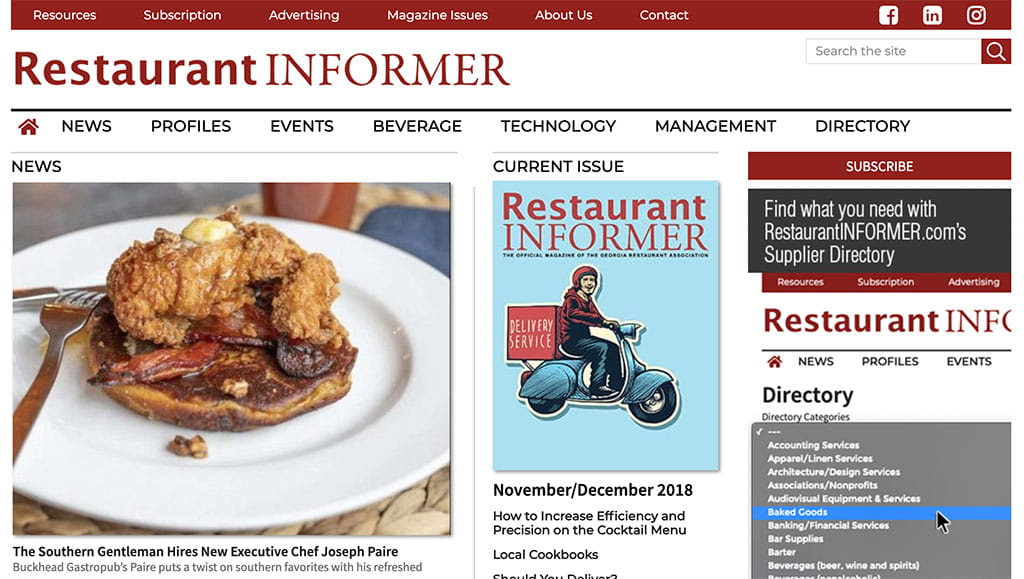This screenshot has height=579, width=1024.
Task: Open the LinkedIn page icon
Action: point(932,15)
